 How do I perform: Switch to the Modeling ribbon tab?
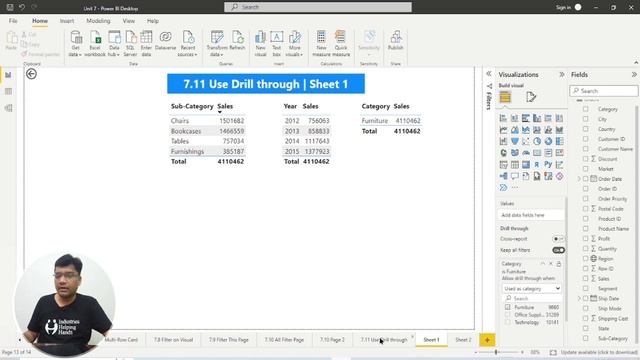(x=98, y=21)
